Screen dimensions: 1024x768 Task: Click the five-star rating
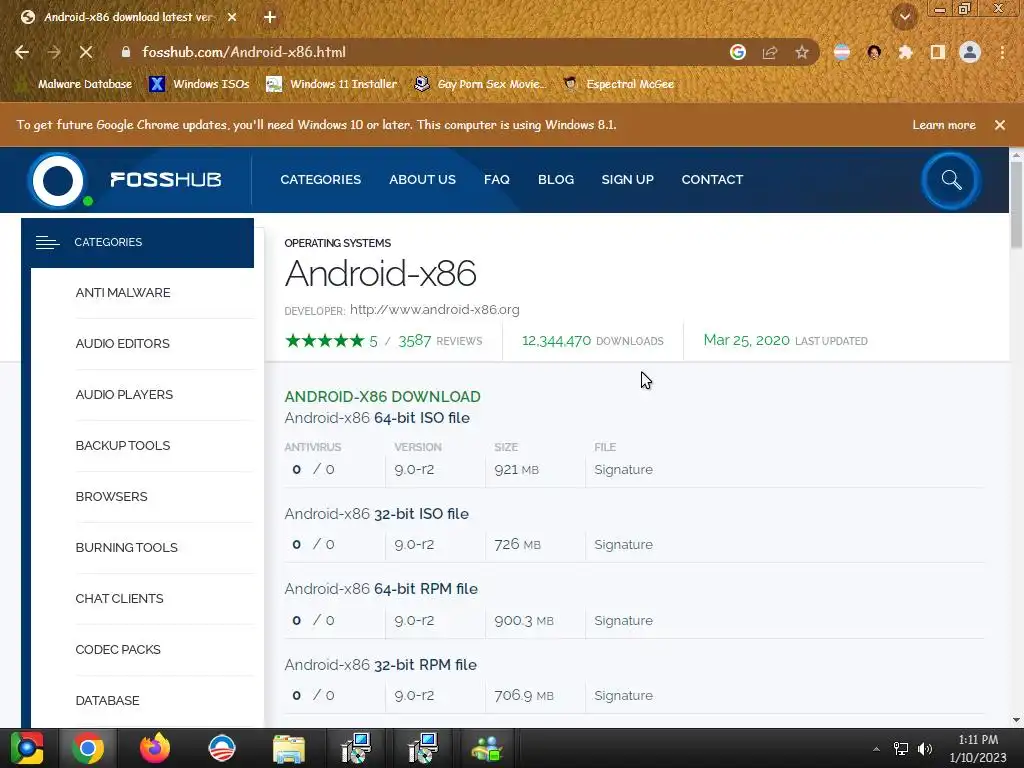(x=325, y=340)
